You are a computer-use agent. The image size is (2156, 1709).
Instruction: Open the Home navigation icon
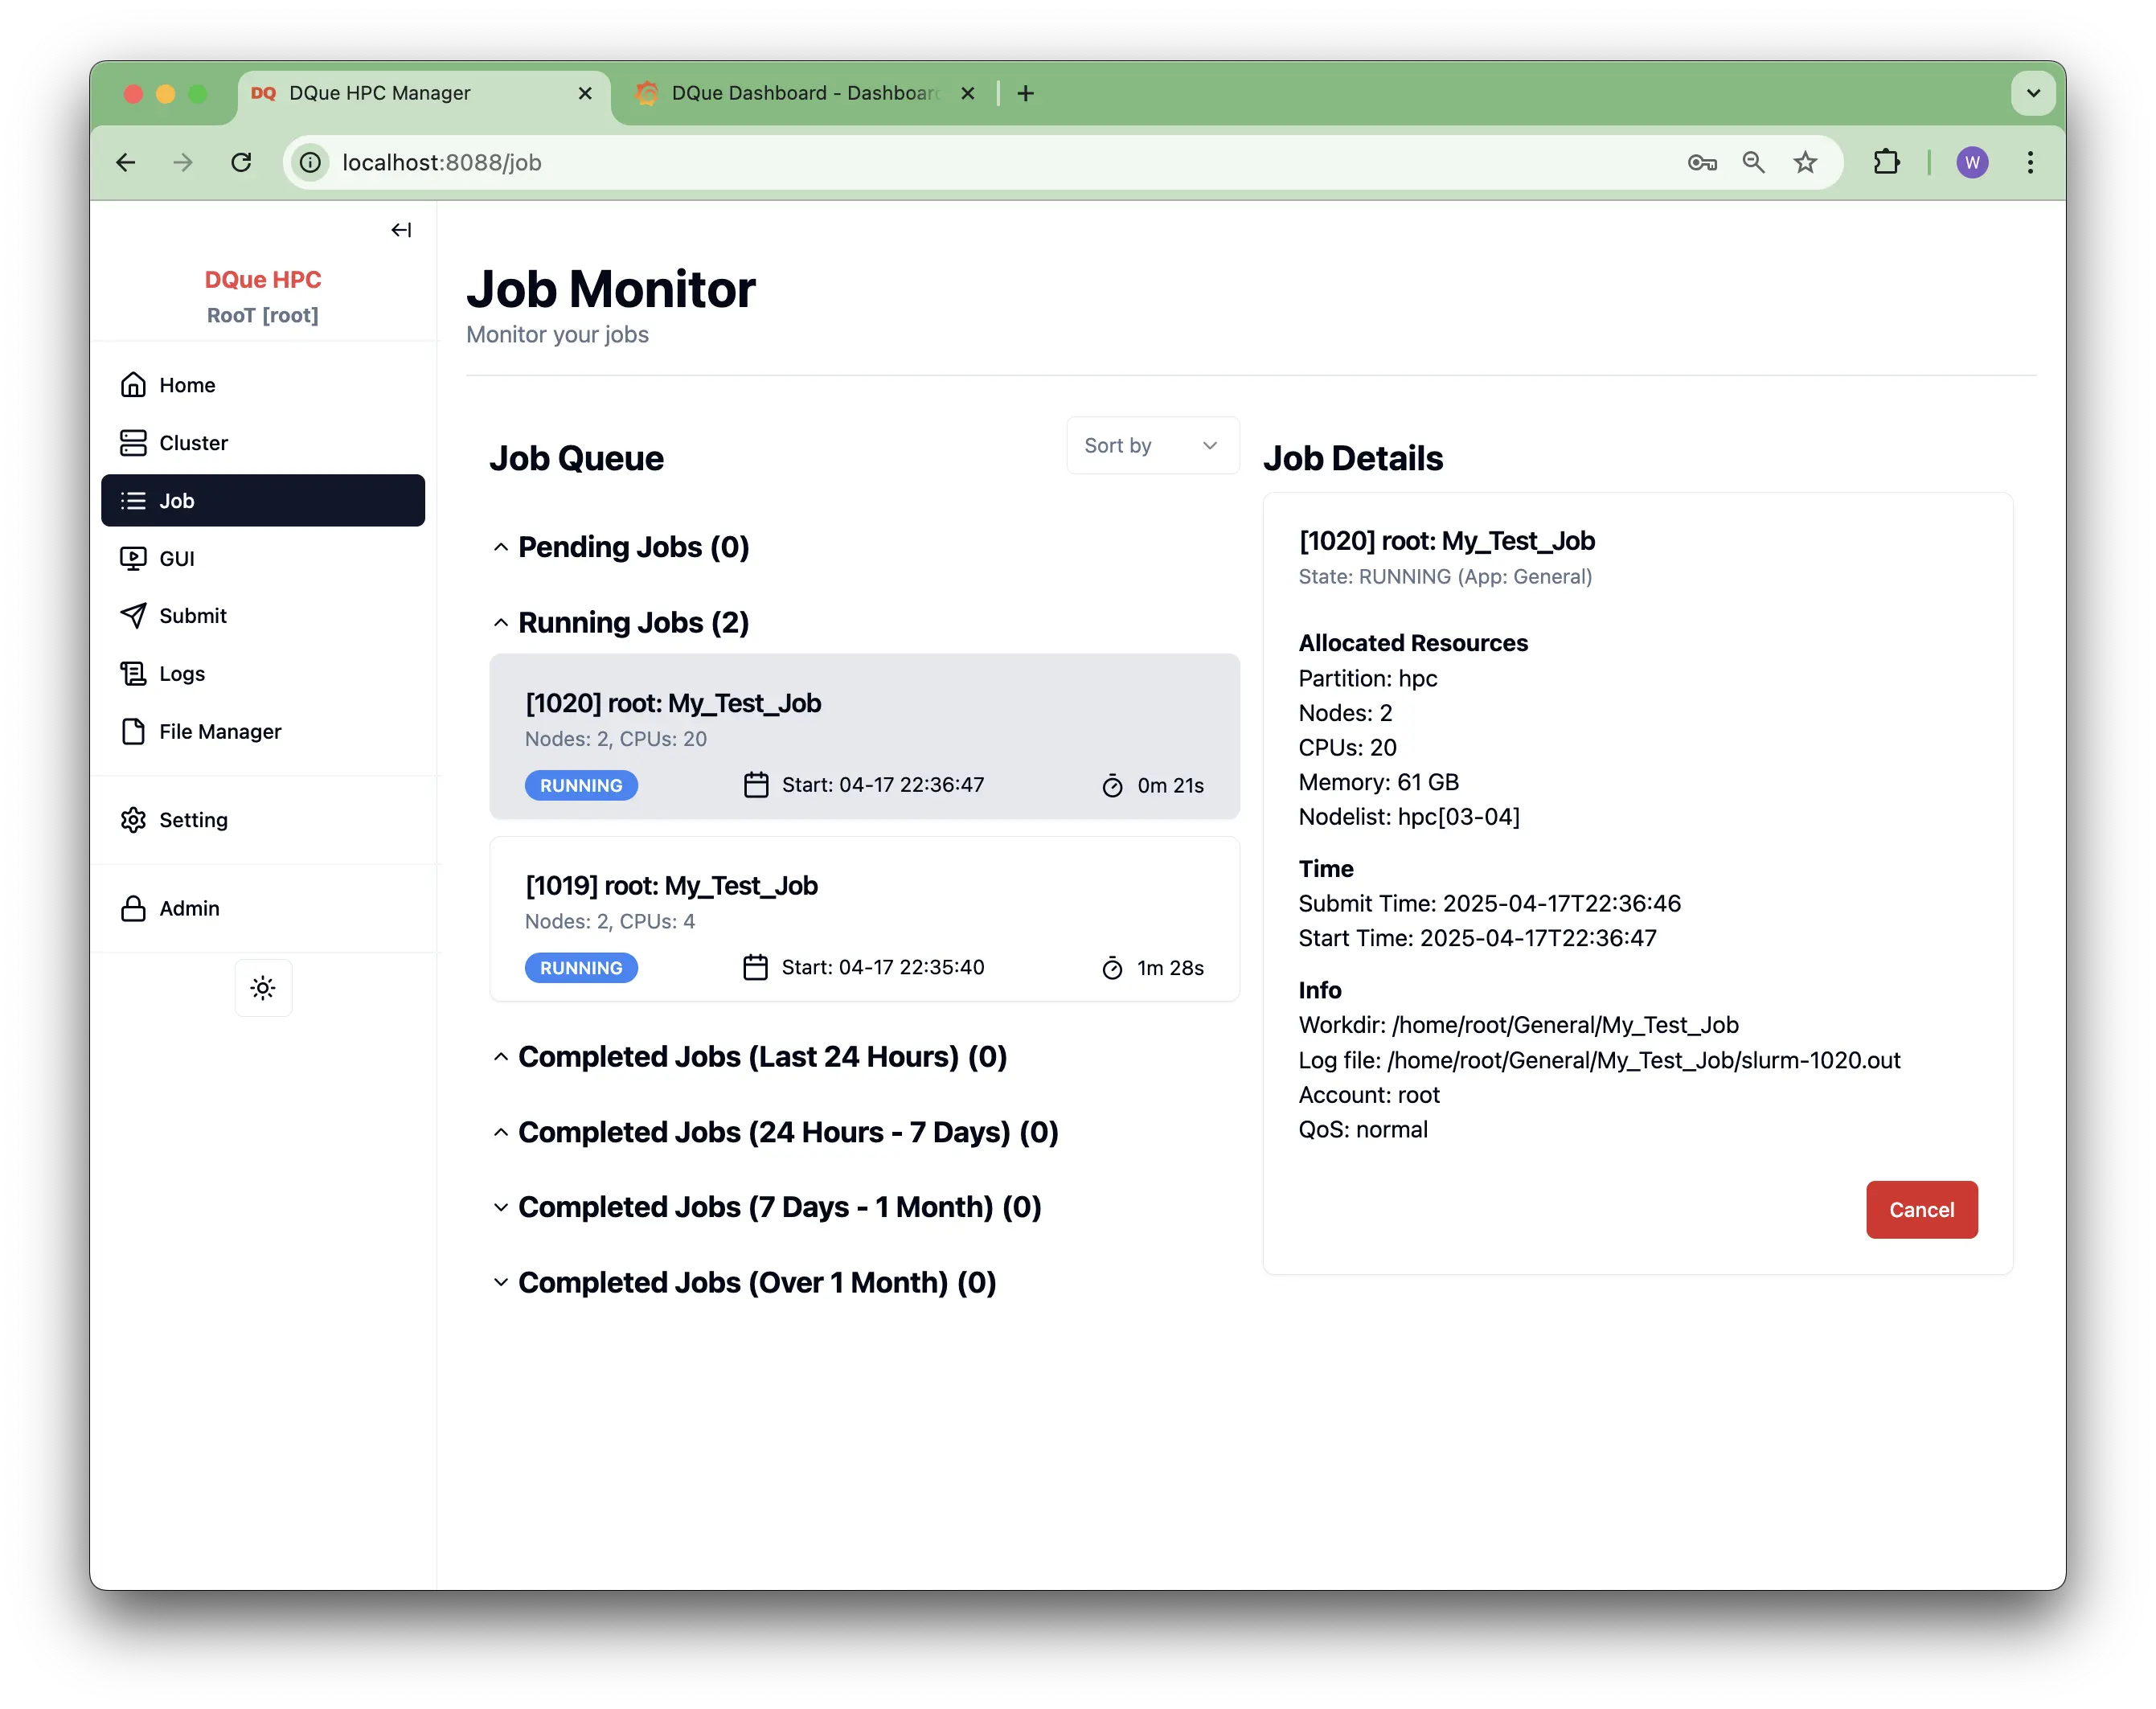134,384
